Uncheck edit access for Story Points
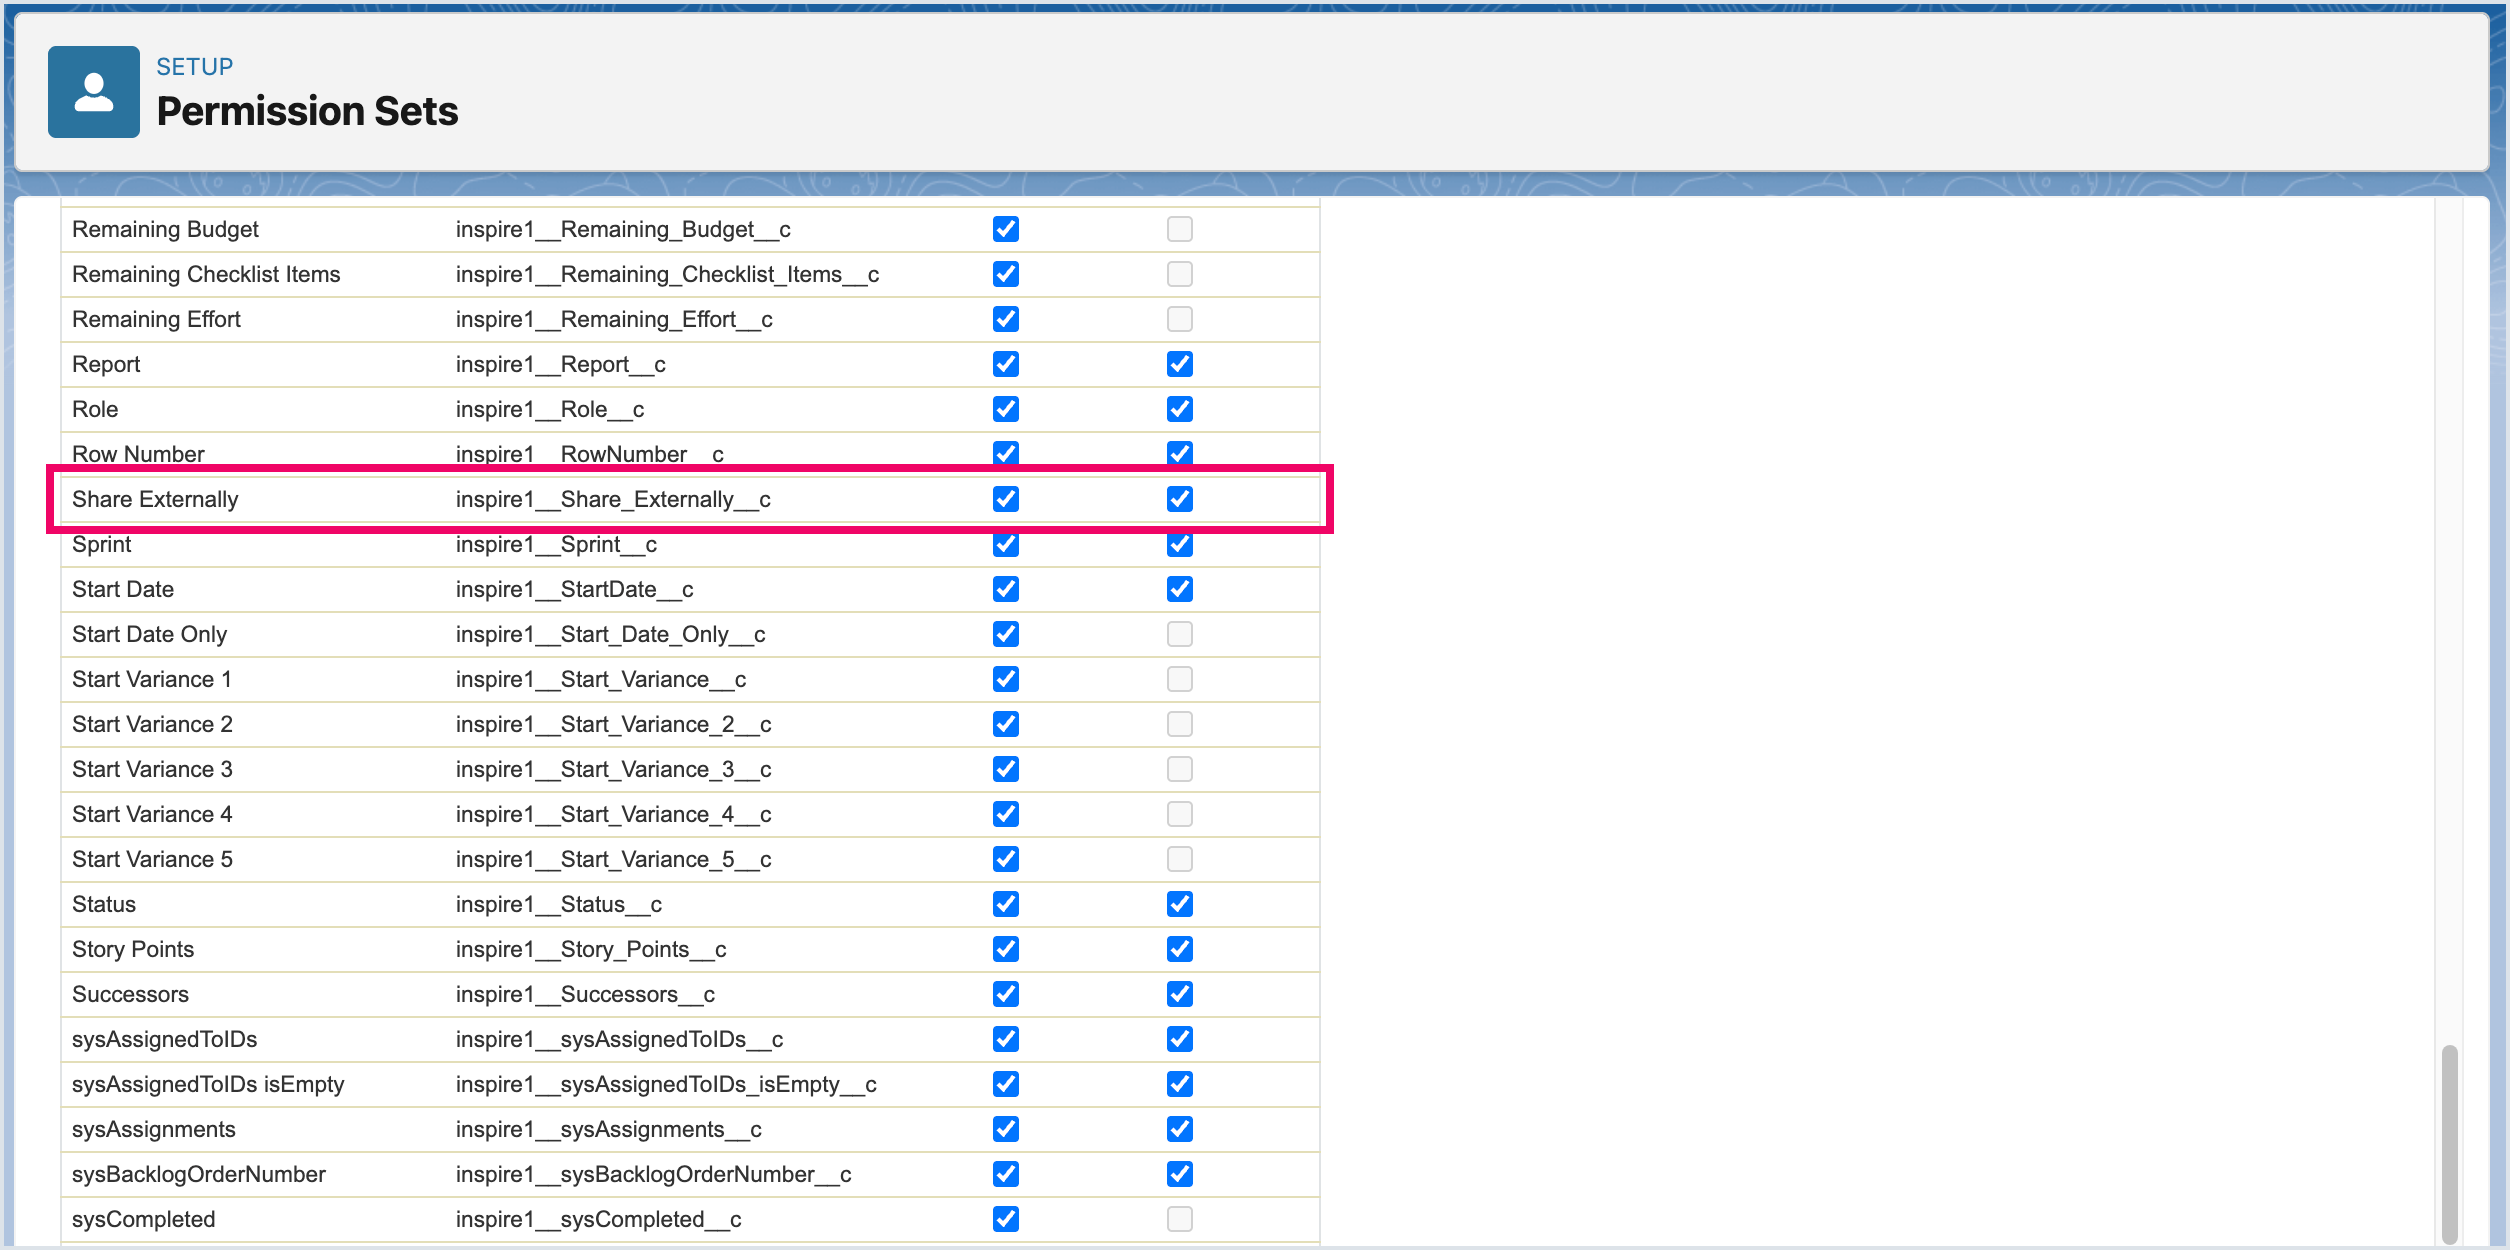Viewport: 2510px width, 1250px height. (x=1179, y=949)
